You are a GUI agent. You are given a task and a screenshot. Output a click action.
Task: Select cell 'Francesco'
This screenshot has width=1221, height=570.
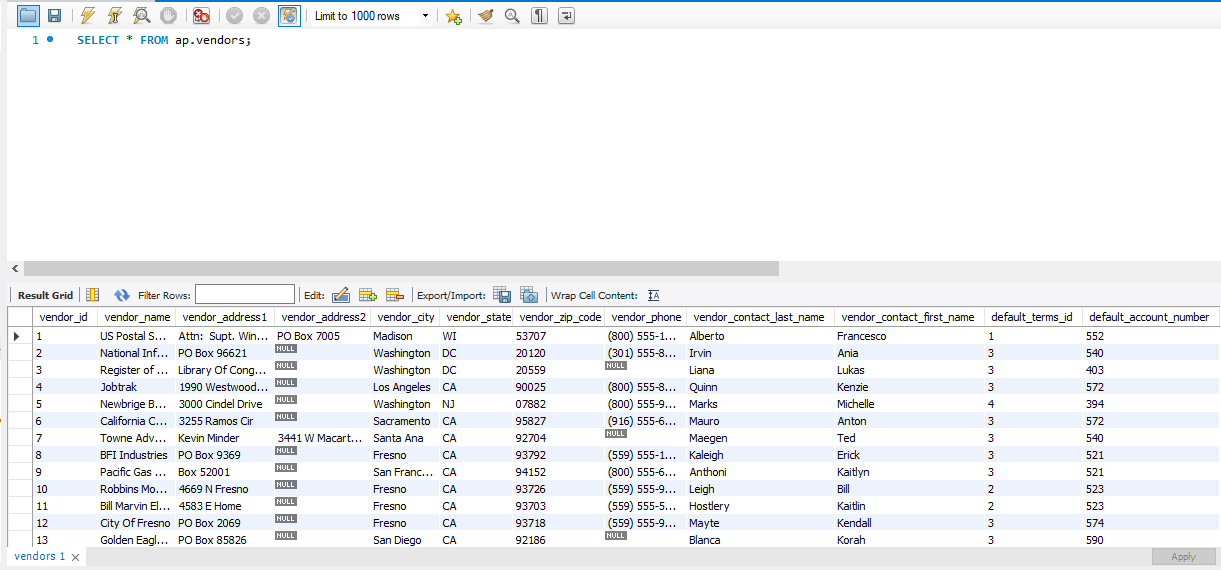coord(909,336)
